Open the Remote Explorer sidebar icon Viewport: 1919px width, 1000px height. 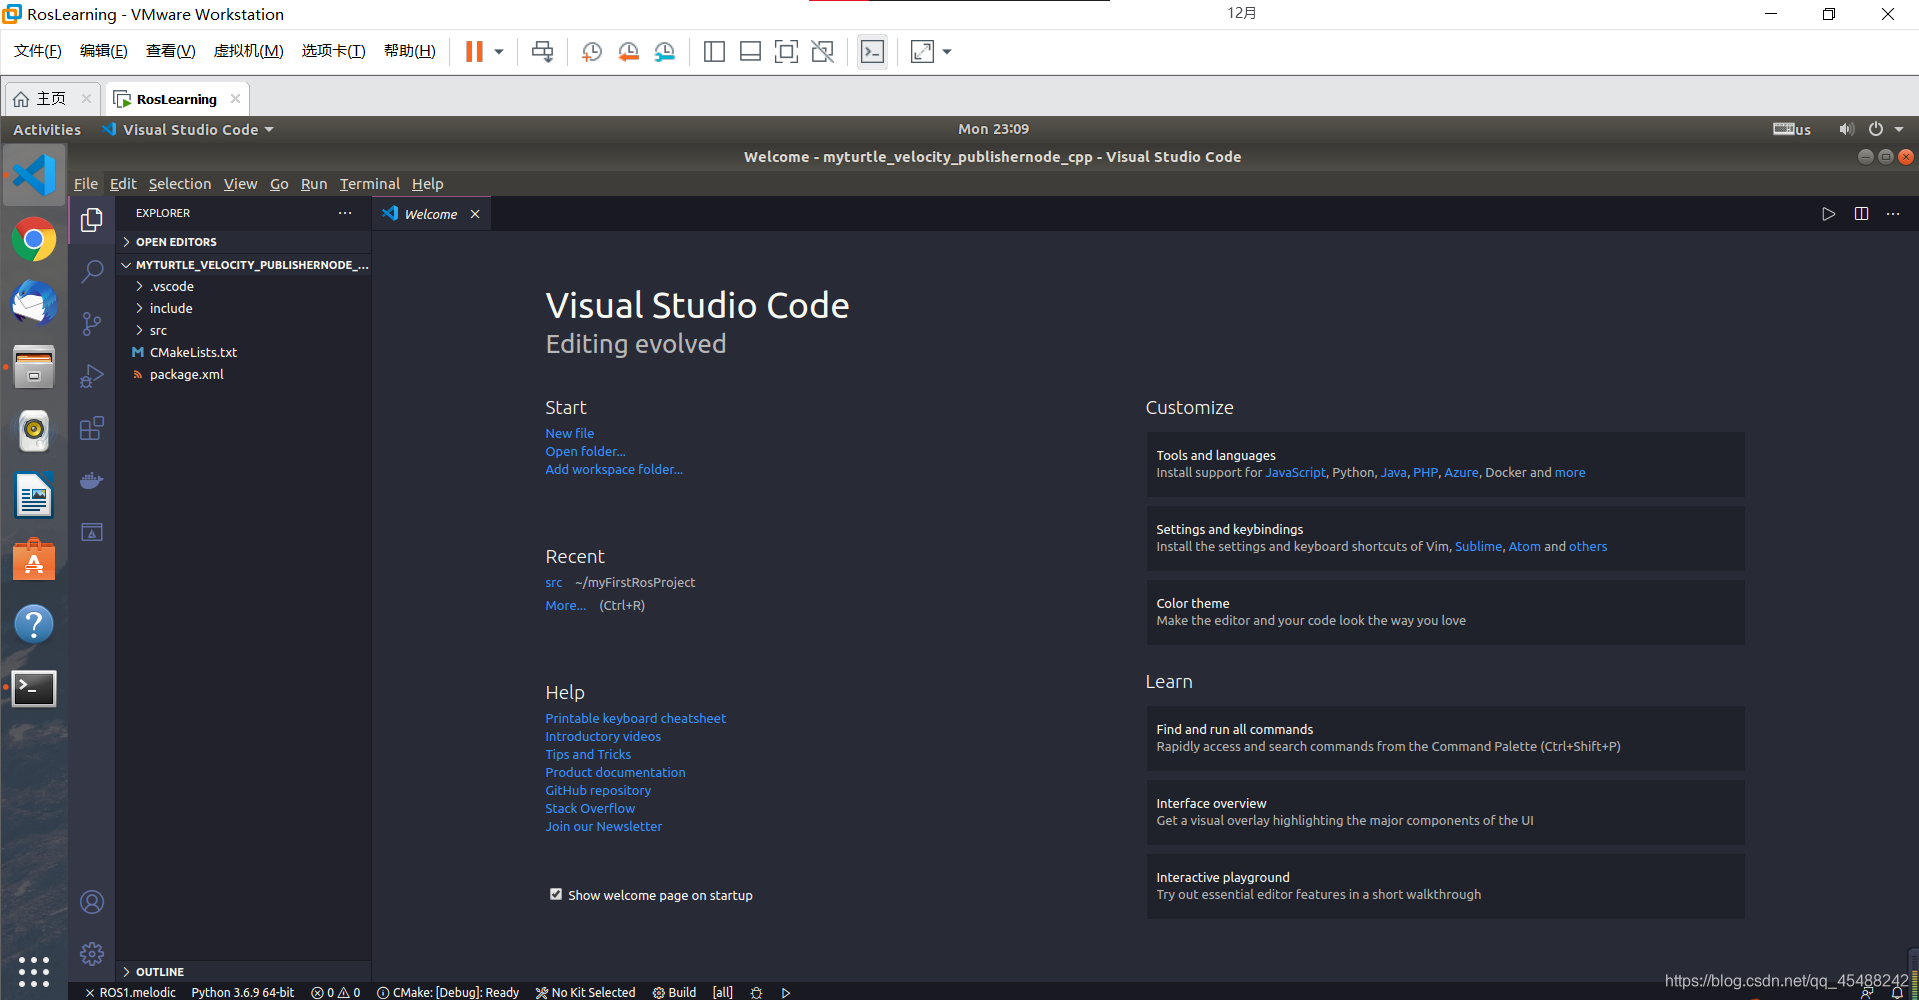(x=92, y=532)
